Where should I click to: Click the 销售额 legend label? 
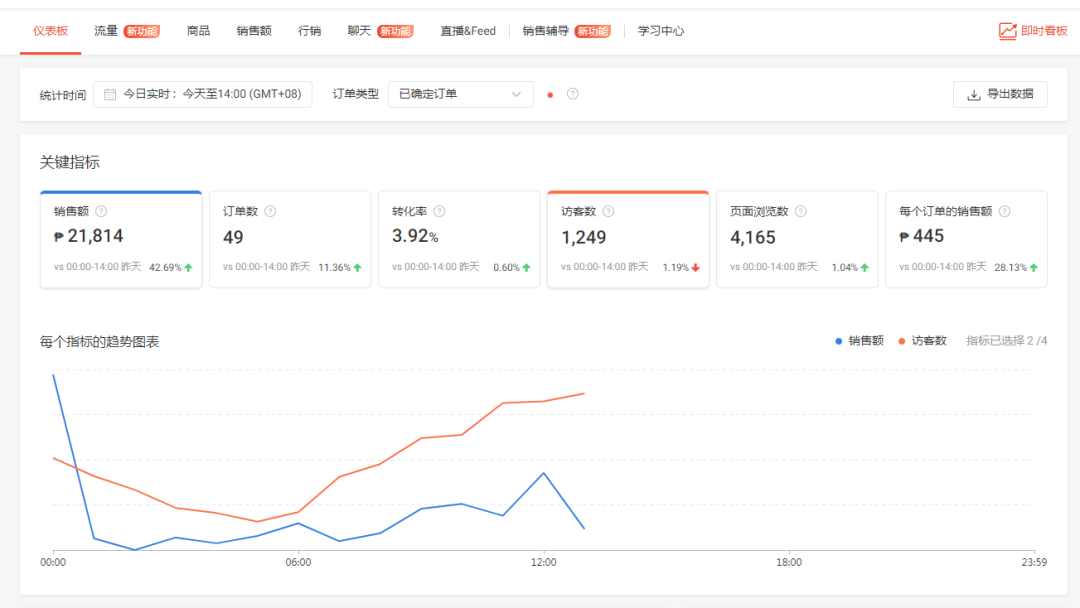coord(866,341)
